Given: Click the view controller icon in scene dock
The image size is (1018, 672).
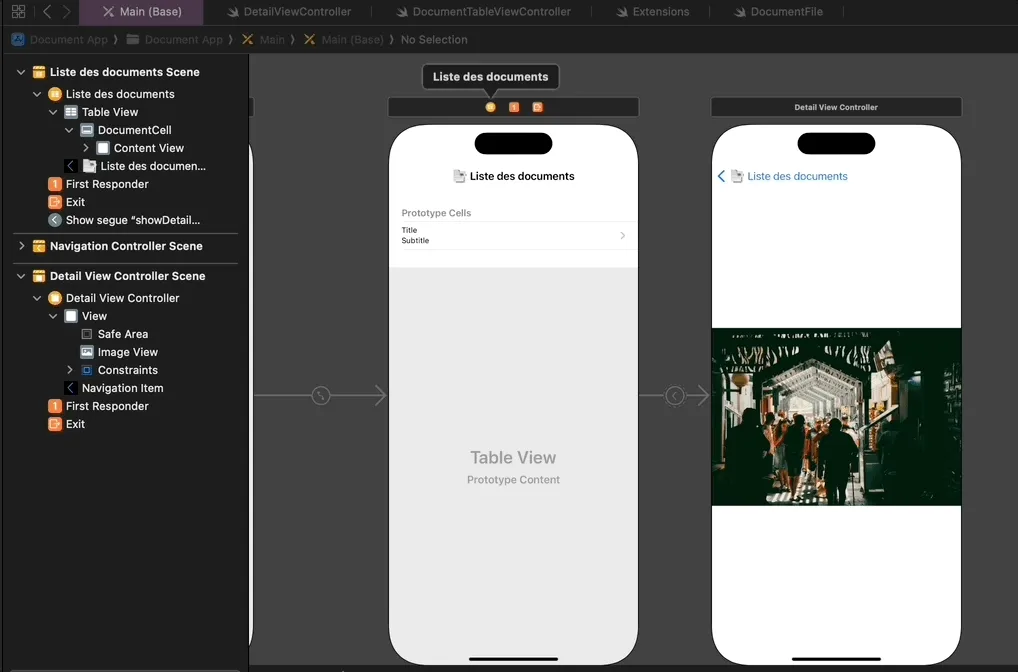Looking at the screenshot, I should (490, 107).
